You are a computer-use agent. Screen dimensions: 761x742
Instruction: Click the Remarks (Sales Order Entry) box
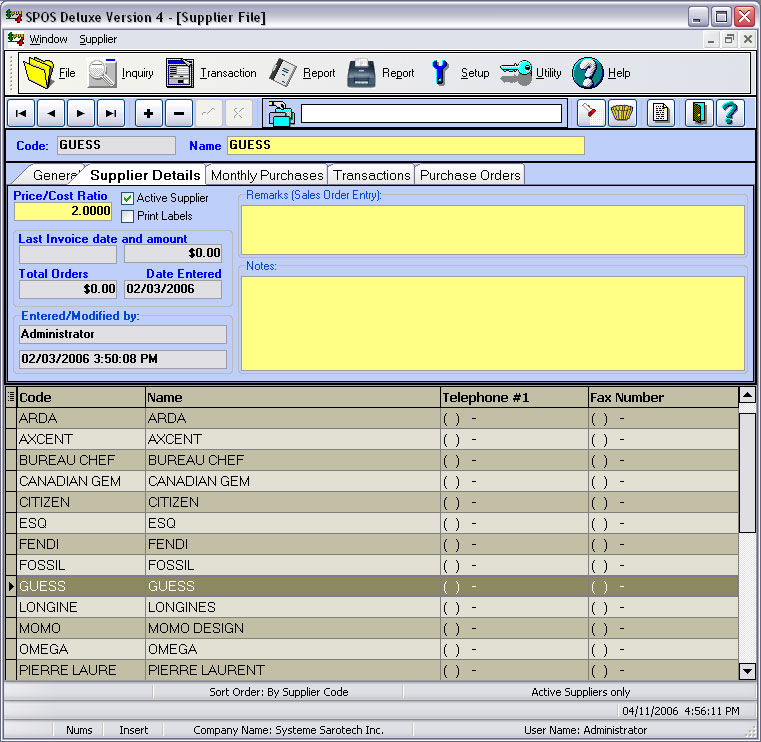[x=493, y=230]
